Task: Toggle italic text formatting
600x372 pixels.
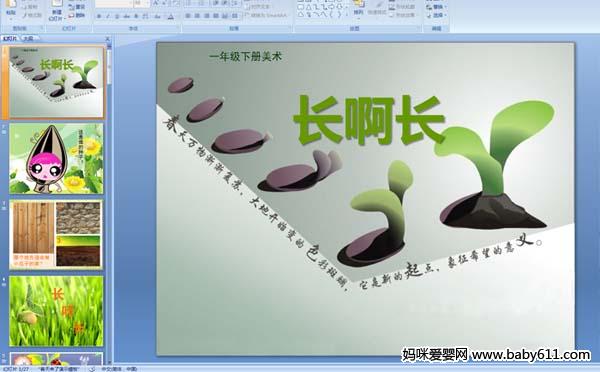Action: point(108,16)
